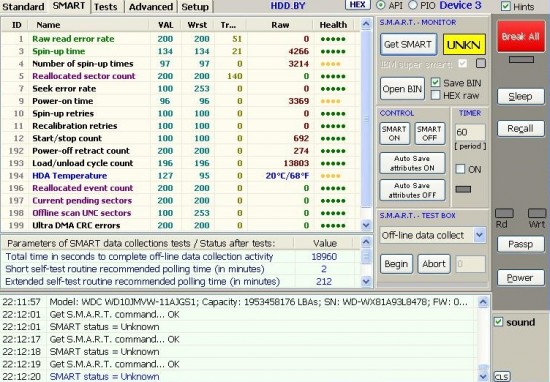Click Auto Save attributes OFF button
550x382 pixels.
click(x=412, y=190)
